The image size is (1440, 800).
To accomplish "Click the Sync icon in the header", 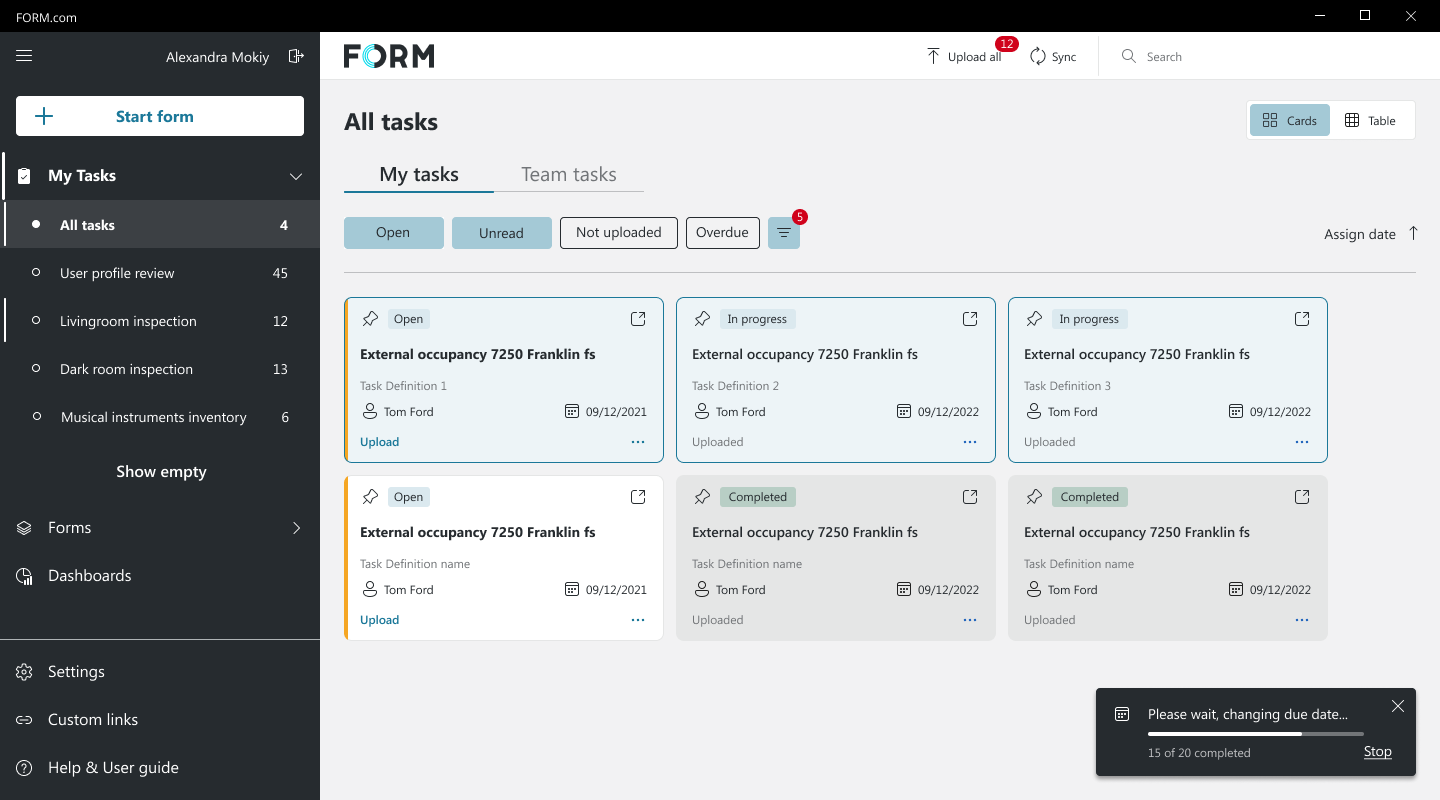I will pos(1038,57).
